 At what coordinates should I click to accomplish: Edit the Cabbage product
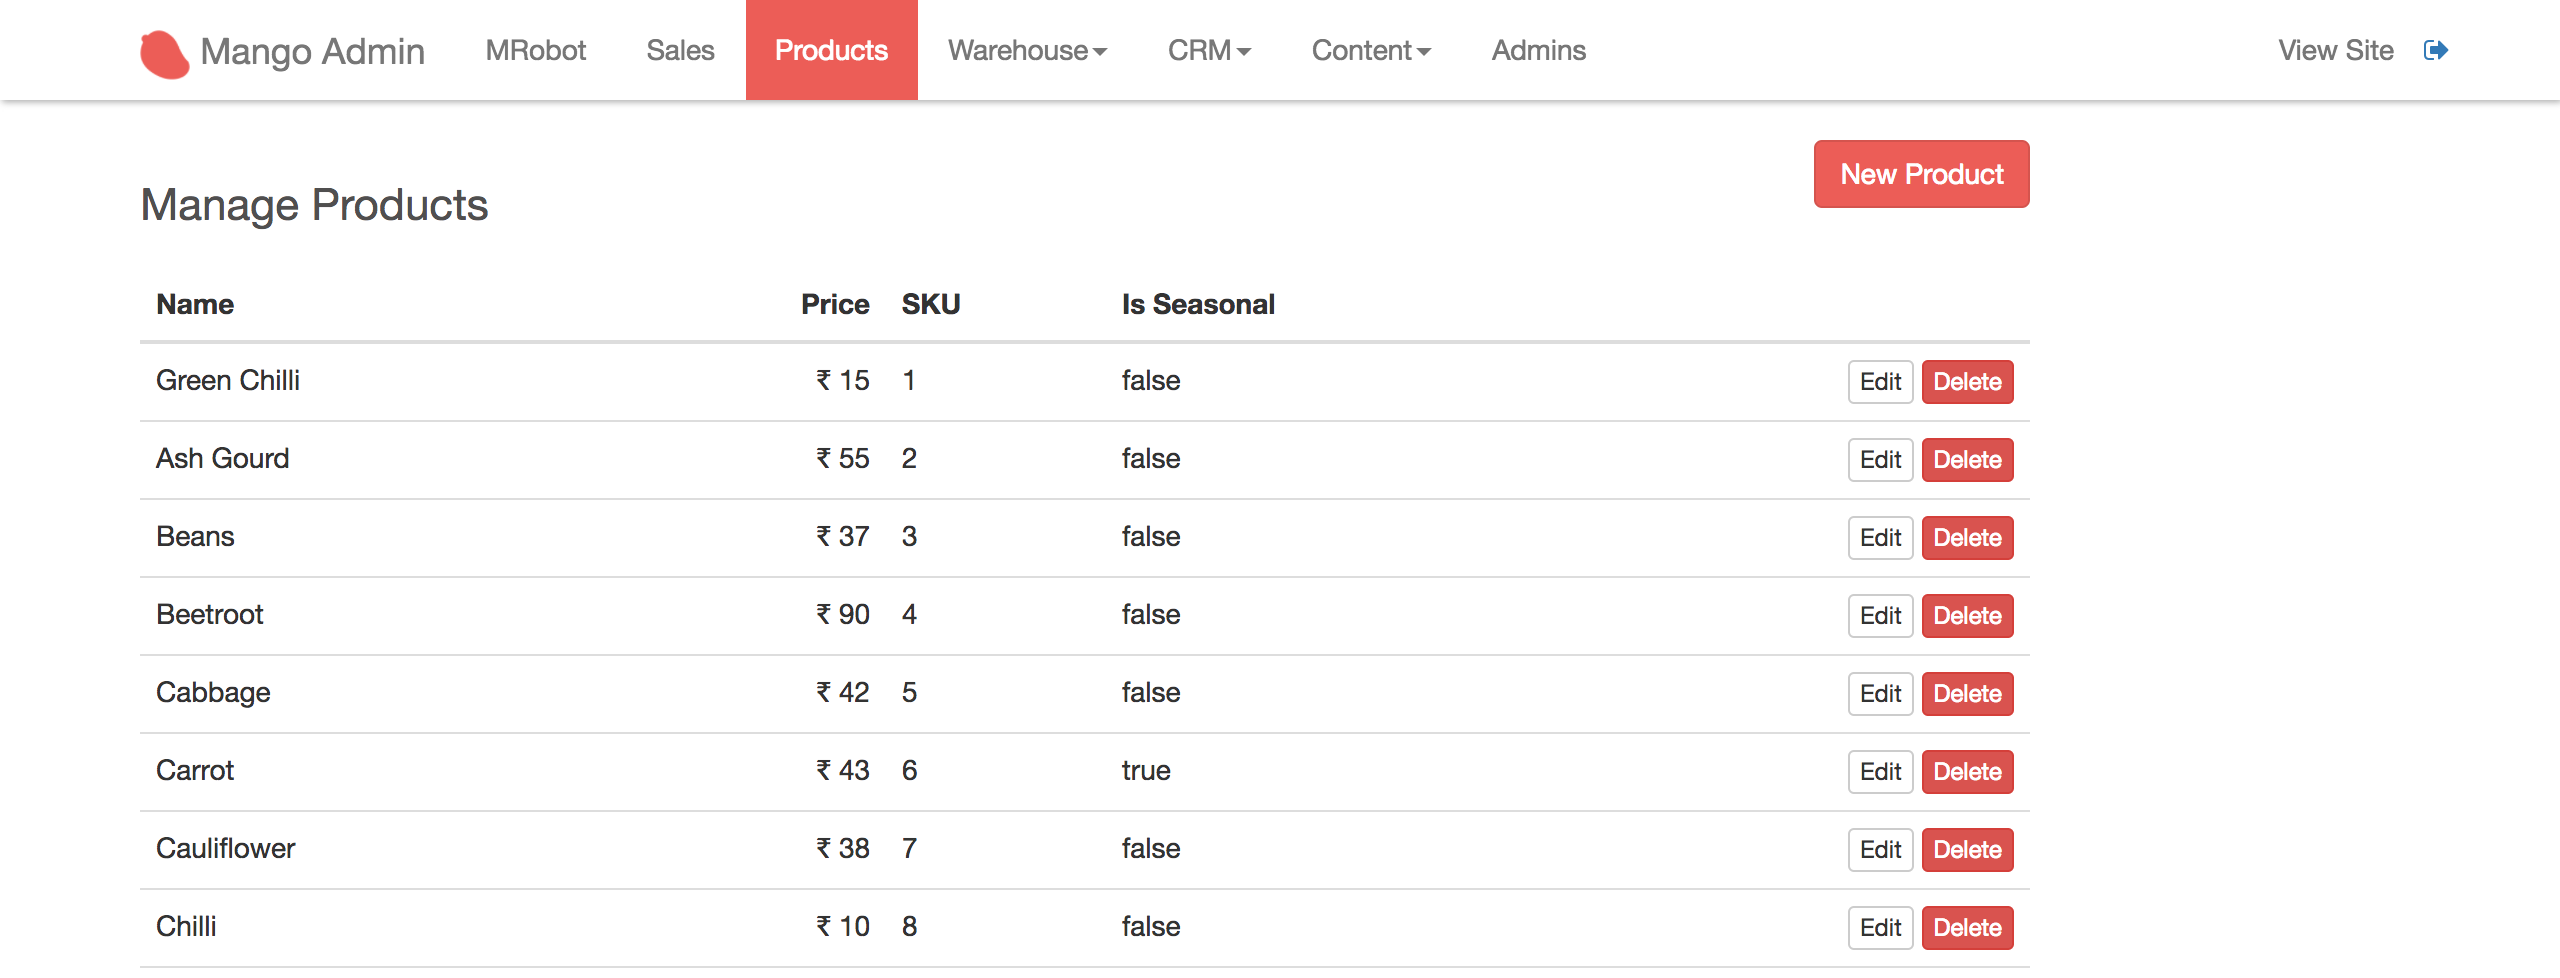pyautogui.click(x=1880, y=694)
